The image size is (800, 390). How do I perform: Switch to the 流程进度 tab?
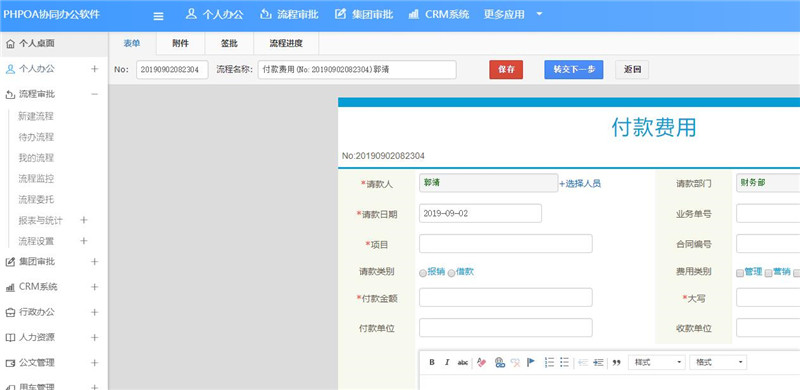[x=286, y=43]
